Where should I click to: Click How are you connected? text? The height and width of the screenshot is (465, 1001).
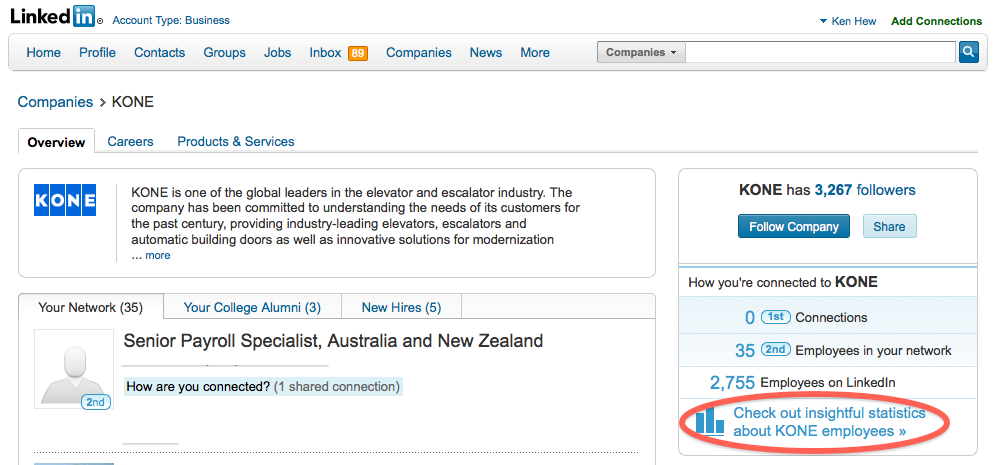click(x=198, y=386)
